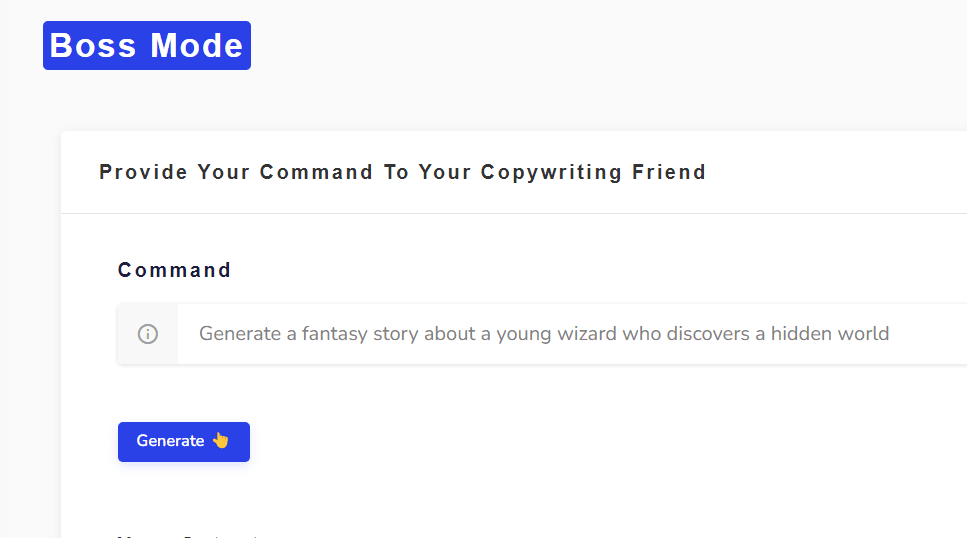967x538 pixels.
Task: Click the word 'Mode' in the page title
Action: click(x=197, y=46)
